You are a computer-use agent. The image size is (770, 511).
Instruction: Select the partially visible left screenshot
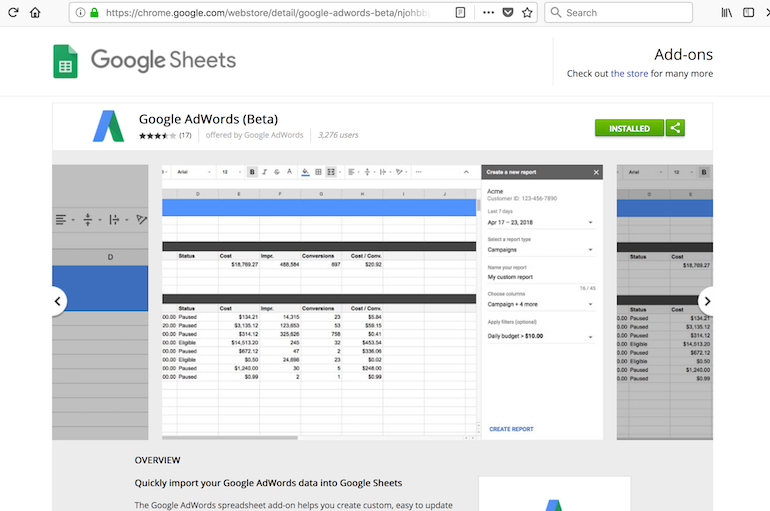tap(100, 302)
